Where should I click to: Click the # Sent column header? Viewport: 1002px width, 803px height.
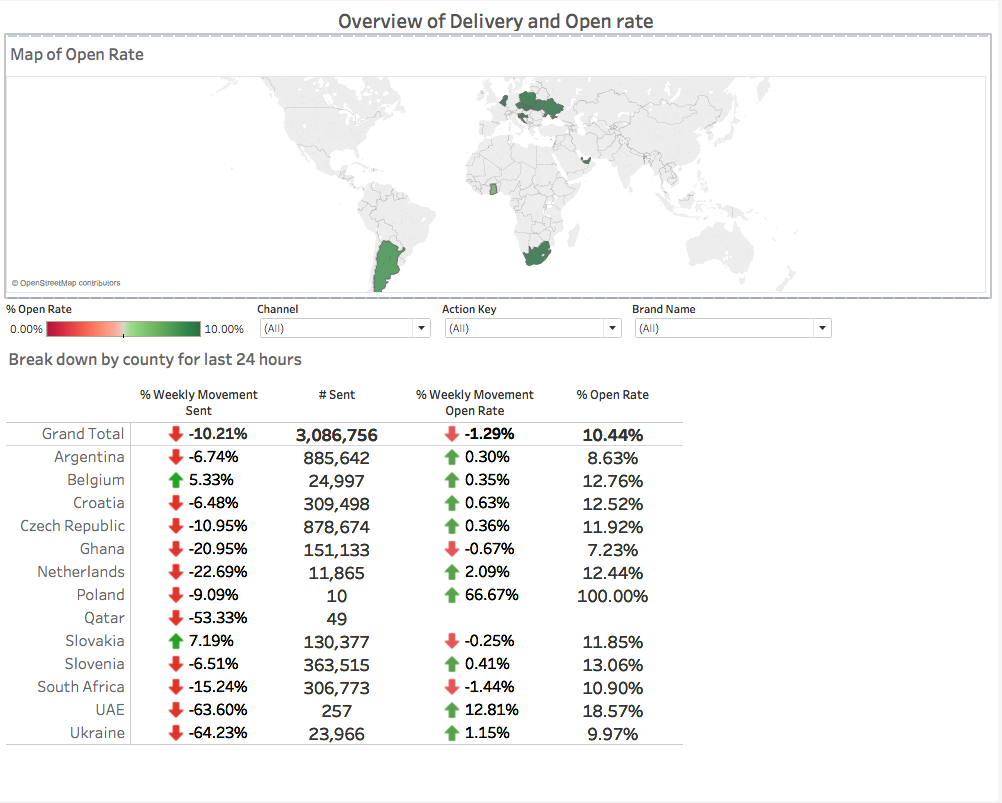337,394
